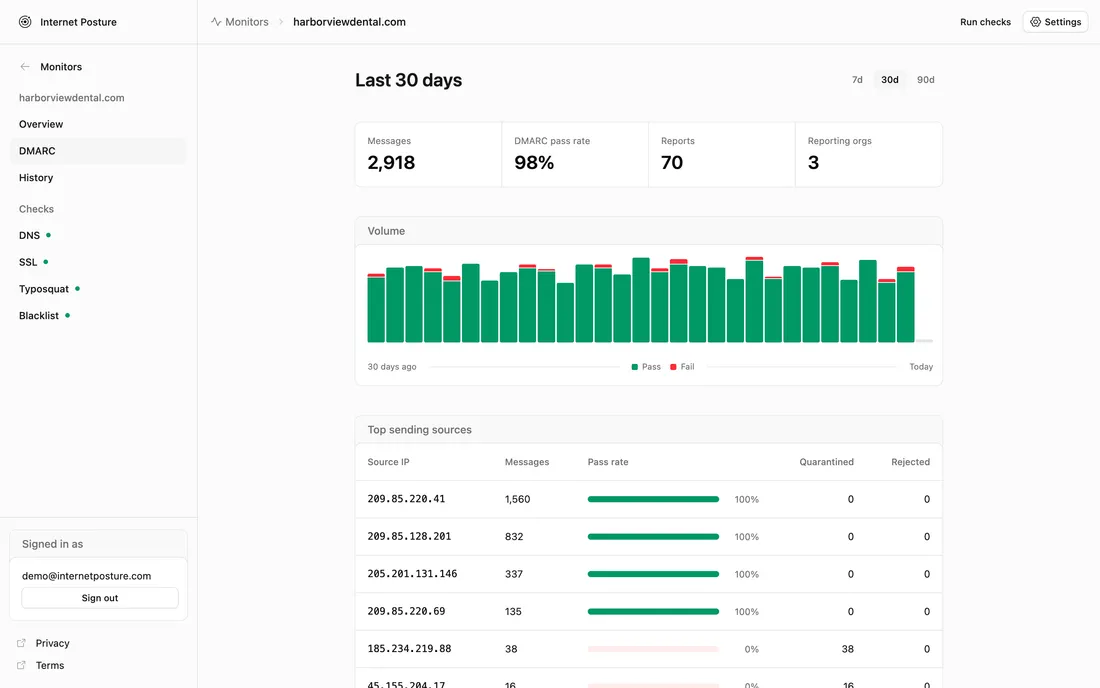Click the Messages column header
The height and width of the screenshot is (688, 1100).
[527, 461]
